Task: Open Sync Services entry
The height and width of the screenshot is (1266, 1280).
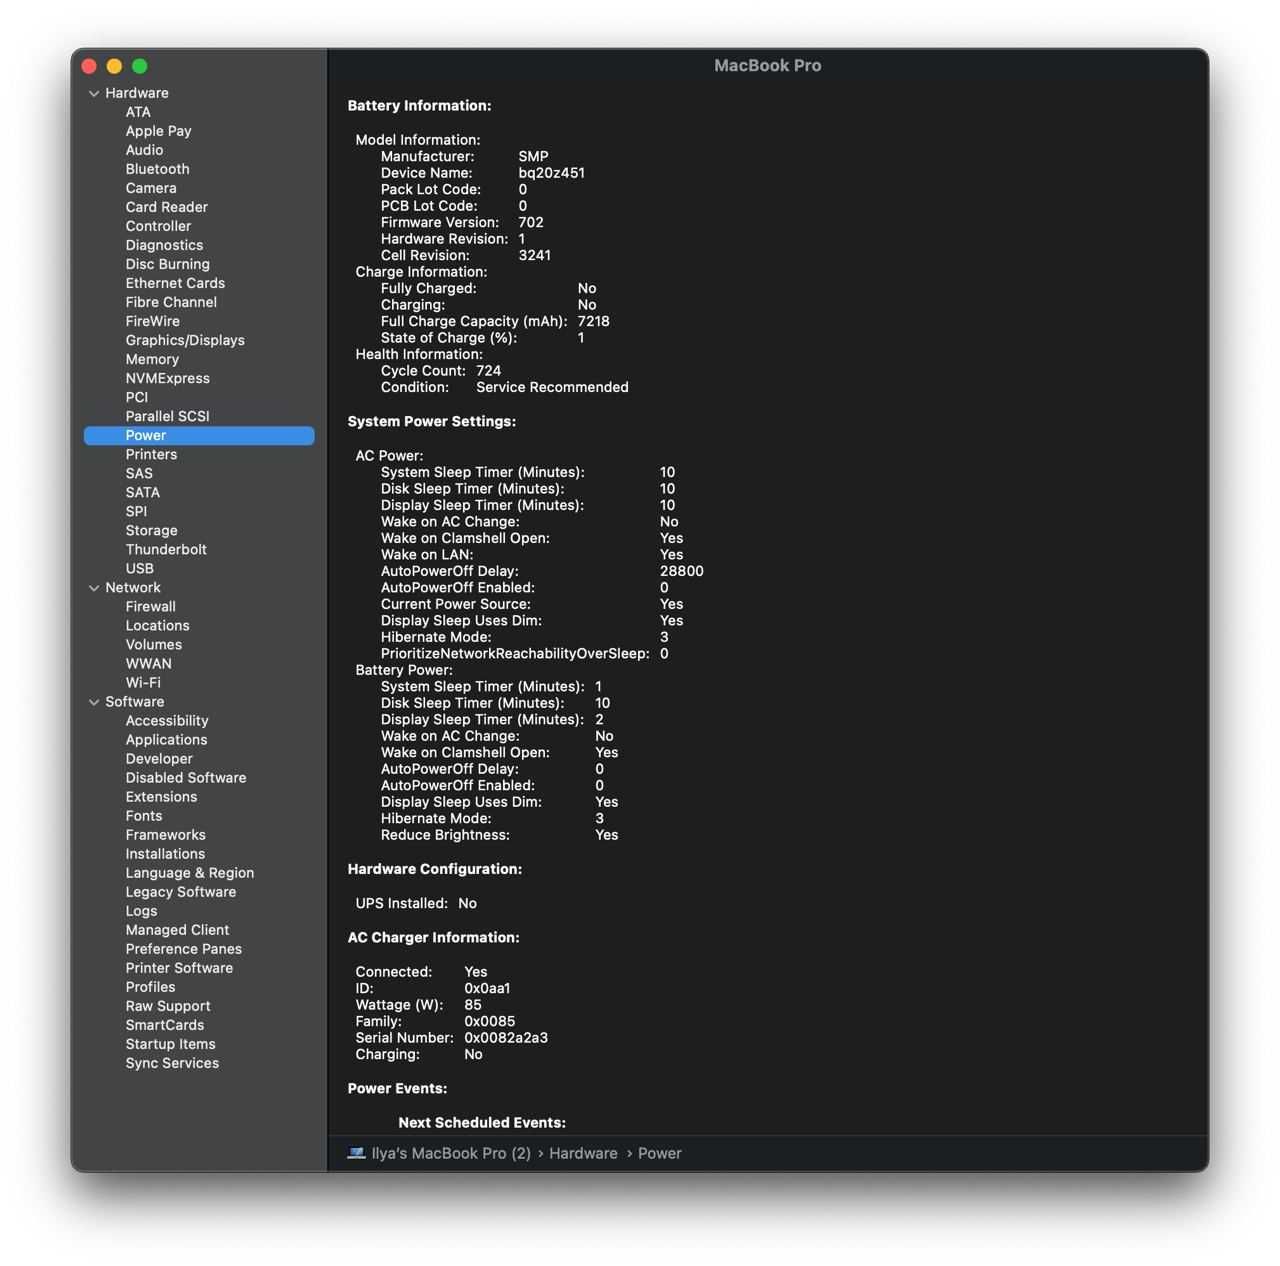Action: pyautogui.click(x=172, y=1063)
